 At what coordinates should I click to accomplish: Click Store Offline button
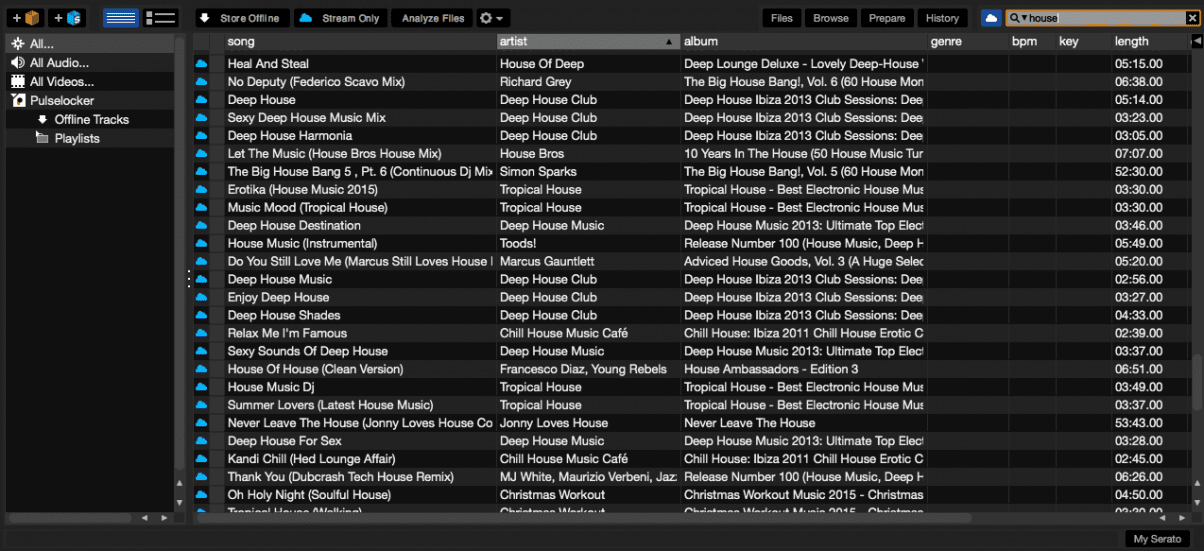[242, 18]
